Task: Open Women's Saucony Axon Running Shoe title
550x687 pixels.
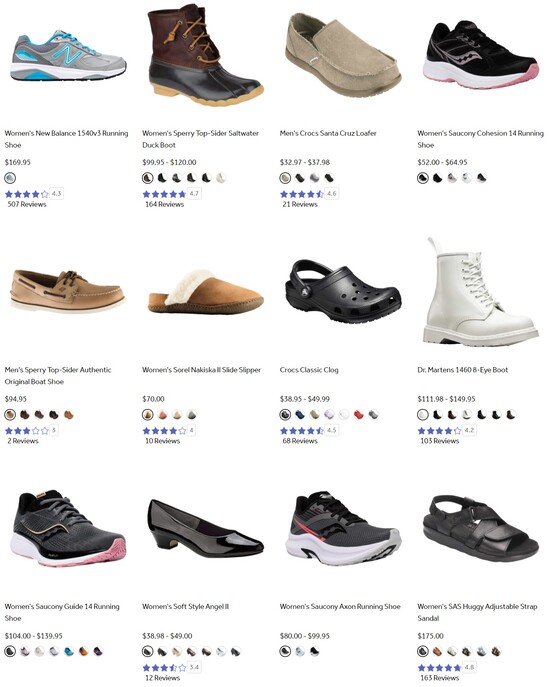Action: click(x=340, y=606)
